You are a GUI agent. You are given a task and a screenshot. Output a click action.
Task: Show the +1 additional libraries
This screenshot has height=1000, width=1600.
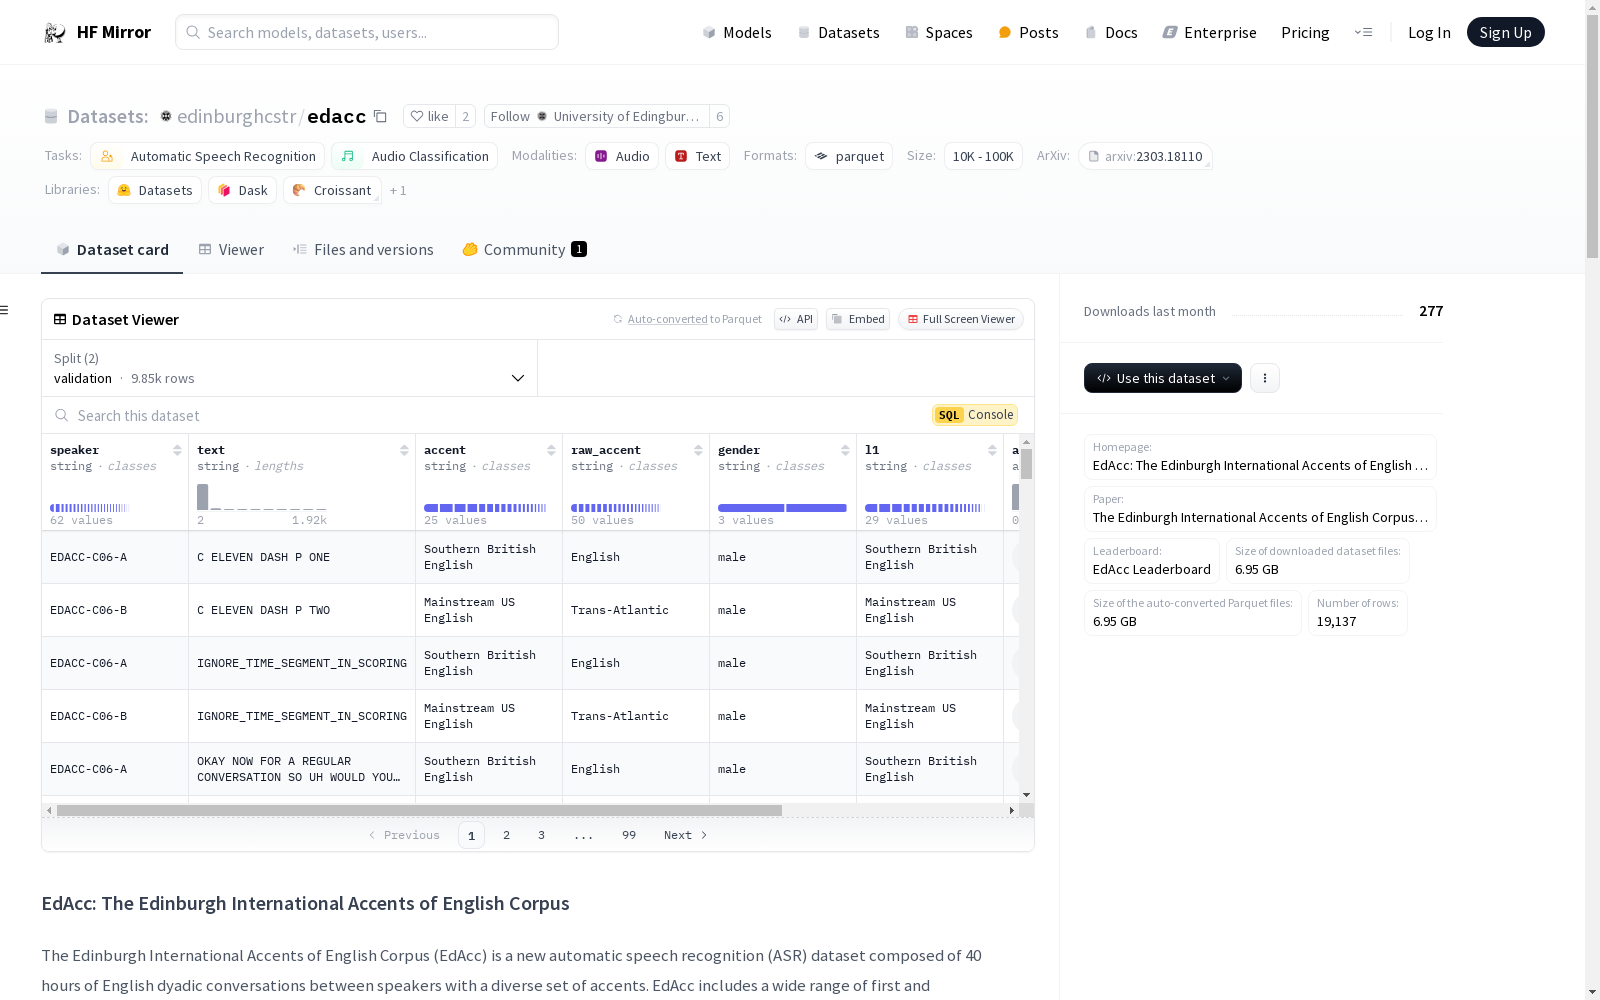pos(398,190)
